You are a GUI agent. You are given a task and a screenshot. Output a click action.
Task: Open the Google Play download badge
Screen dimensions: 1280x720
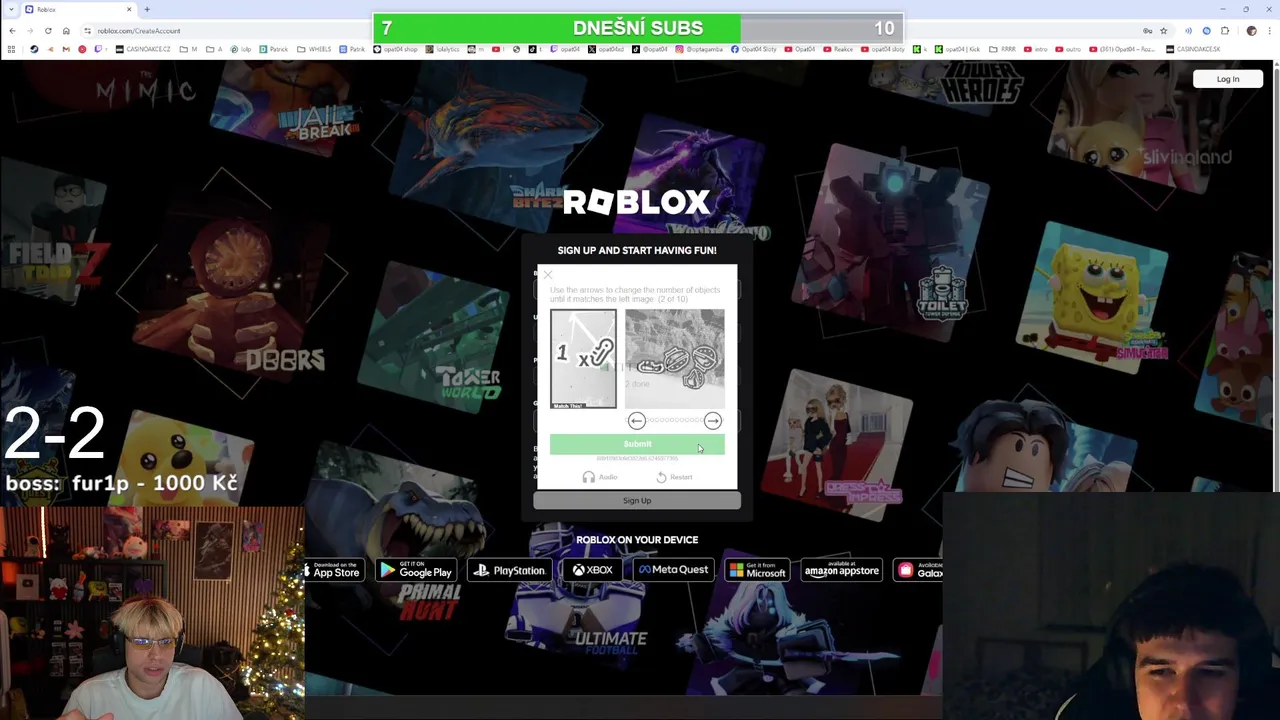tap(415, 570)
